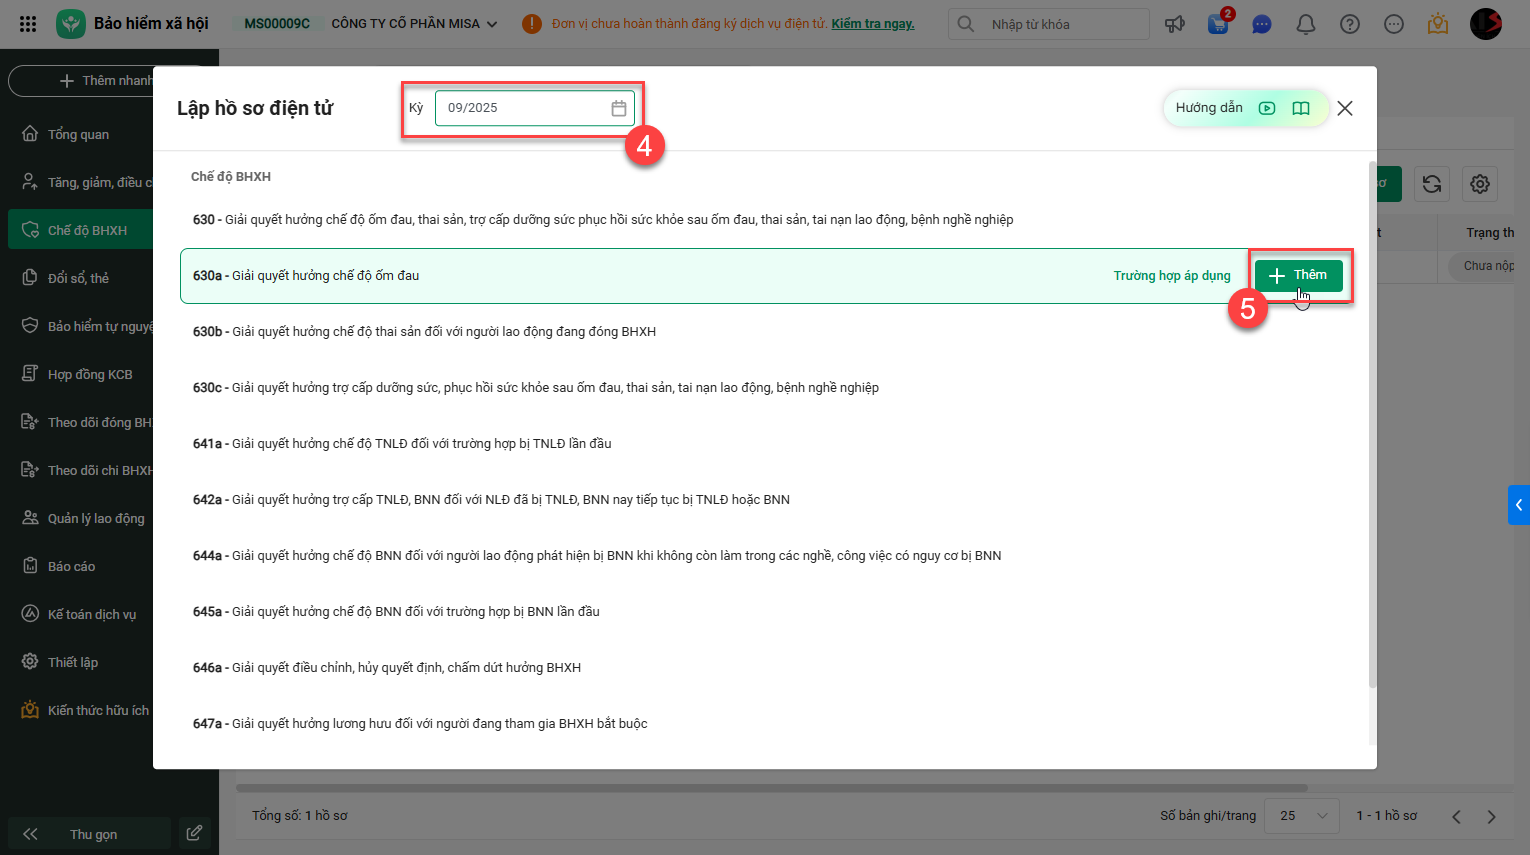Screen dimensions: 1530x855
Task: Open the app launcher grid icon
Action: (x=28, y=24)
